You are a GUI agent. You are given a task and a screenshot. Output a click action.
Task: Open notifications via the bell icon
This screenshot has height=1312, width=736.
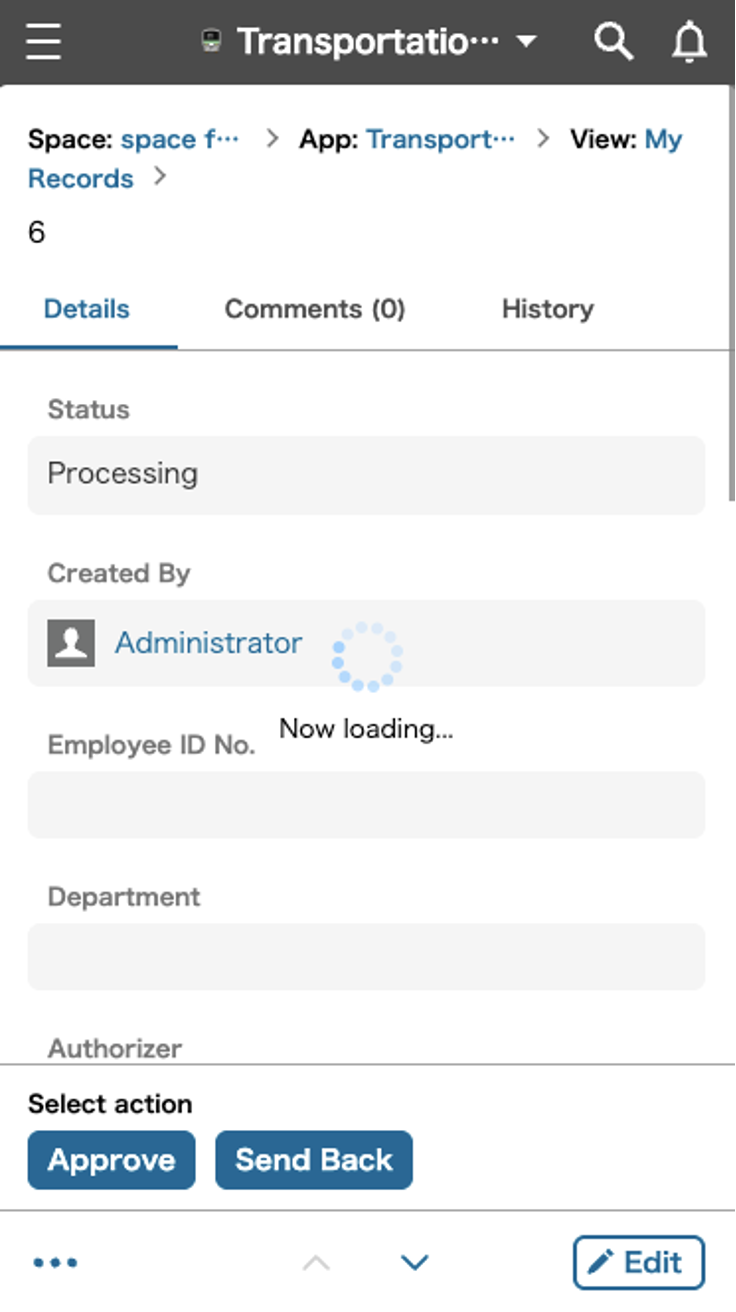pos(688,41)
